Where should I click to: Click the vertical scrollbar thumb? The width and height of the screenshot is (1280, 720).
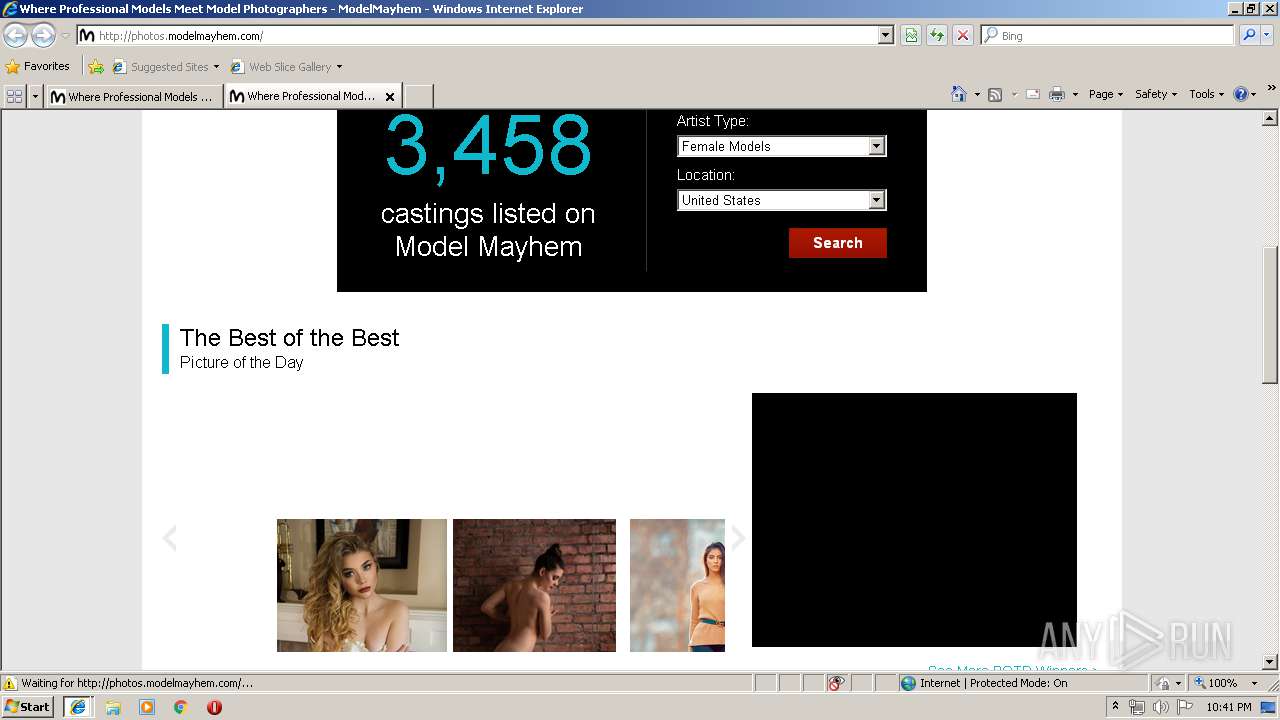pos(1270,315)
